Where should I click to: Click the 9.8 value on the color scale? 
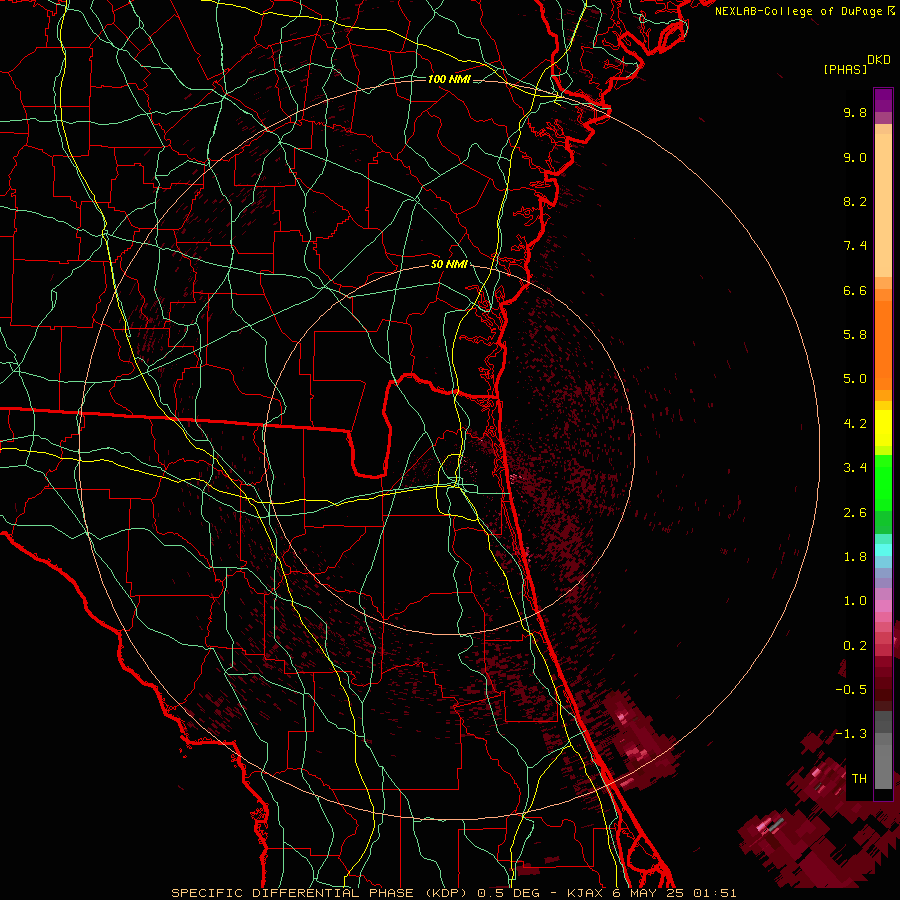tap(855, 112)
